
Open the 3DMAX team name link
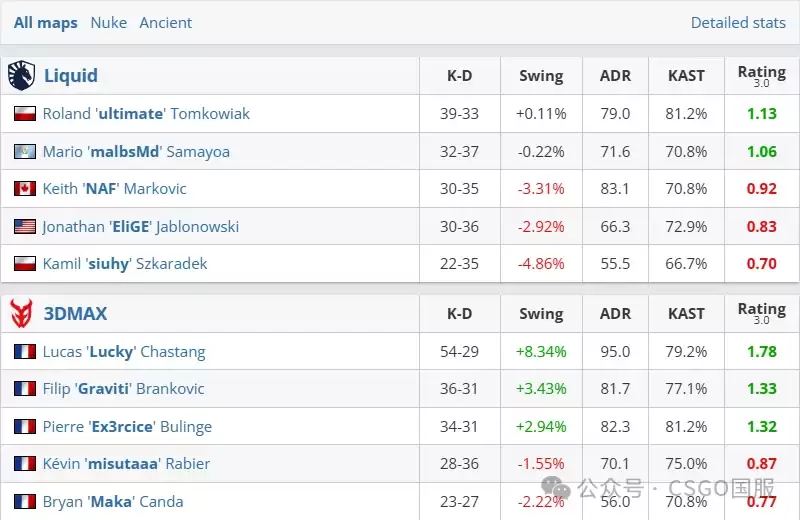coord(76,313)
